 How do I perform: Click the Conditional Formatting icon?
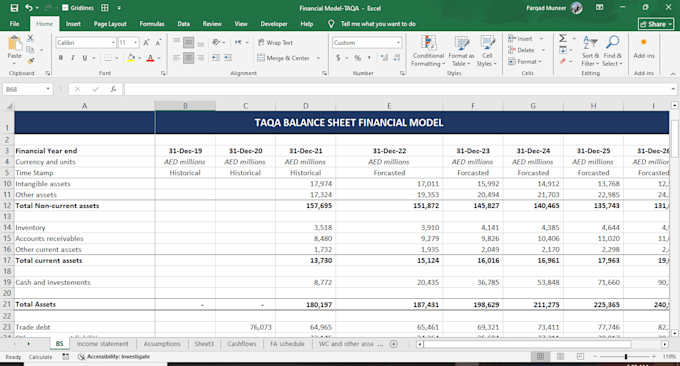point(428,43)
